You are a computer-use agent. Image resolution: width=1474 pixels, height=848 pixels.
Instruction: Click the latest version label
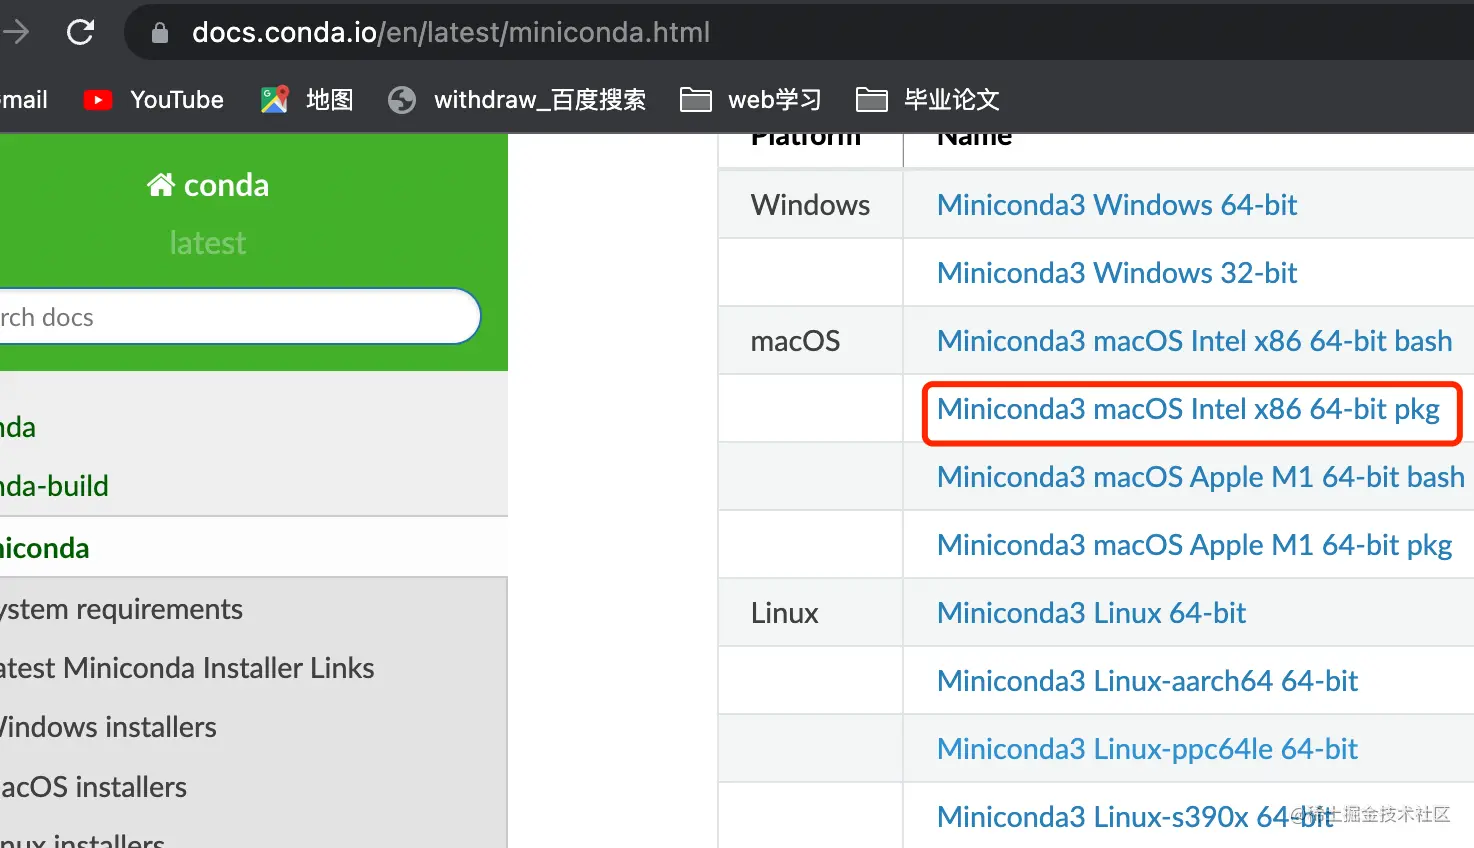click(208, 243)
